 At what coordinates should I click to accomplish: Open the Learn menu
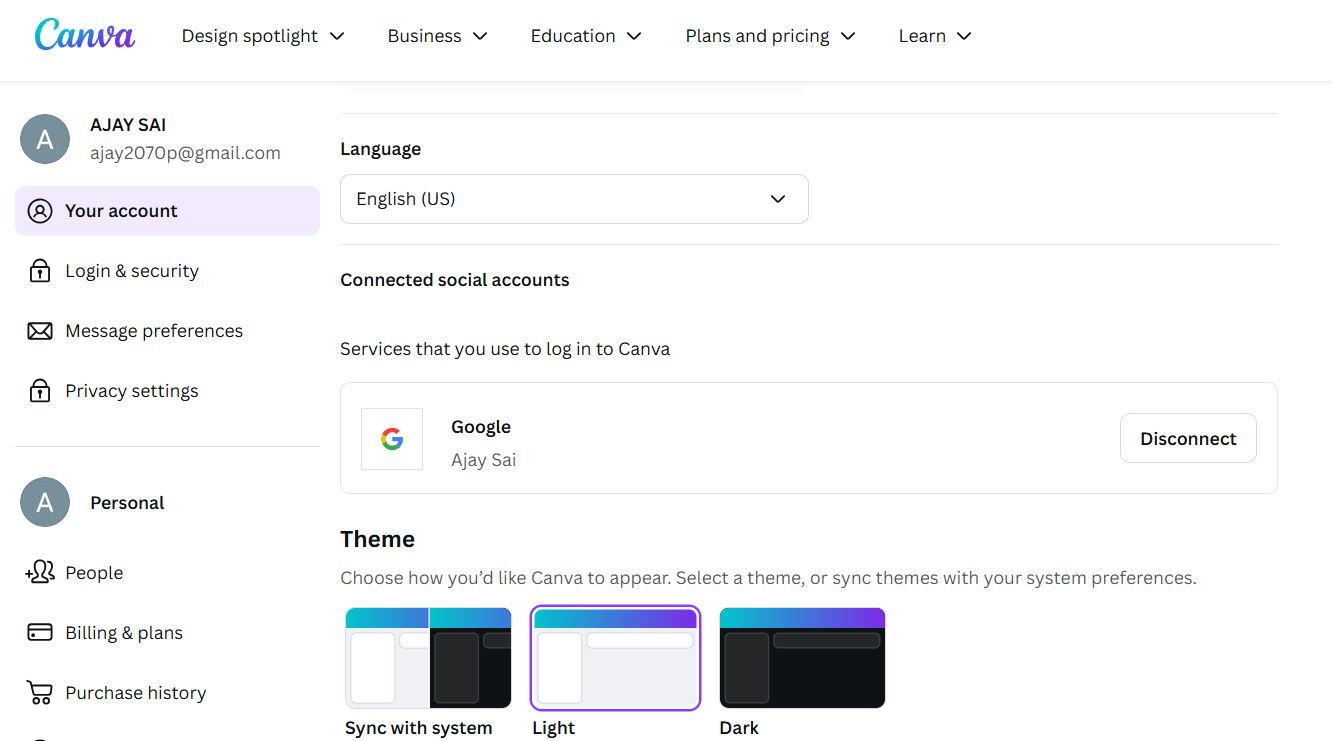934,36
